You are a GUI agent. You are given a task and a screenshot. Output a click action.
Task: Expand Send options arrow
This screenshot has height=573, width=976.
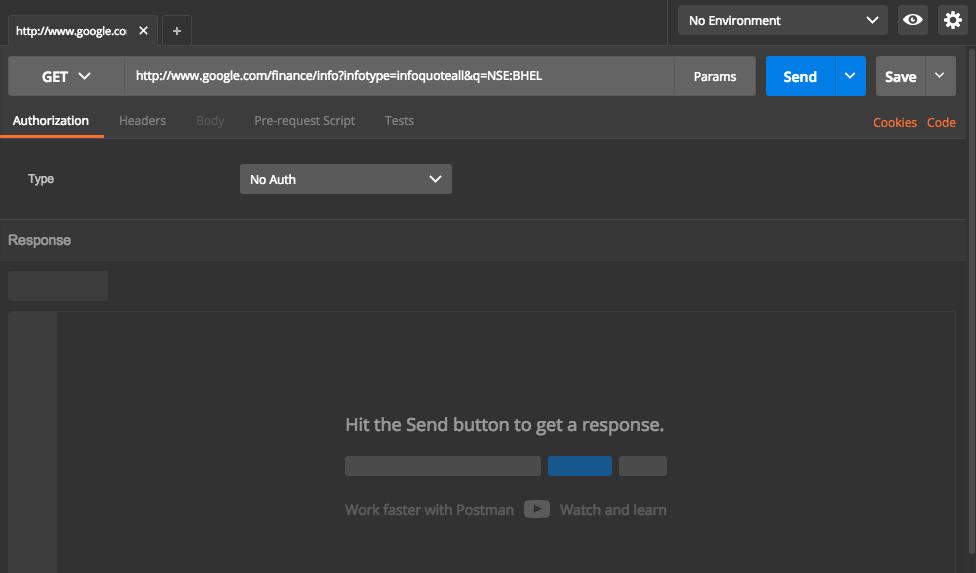click(850, 76)
